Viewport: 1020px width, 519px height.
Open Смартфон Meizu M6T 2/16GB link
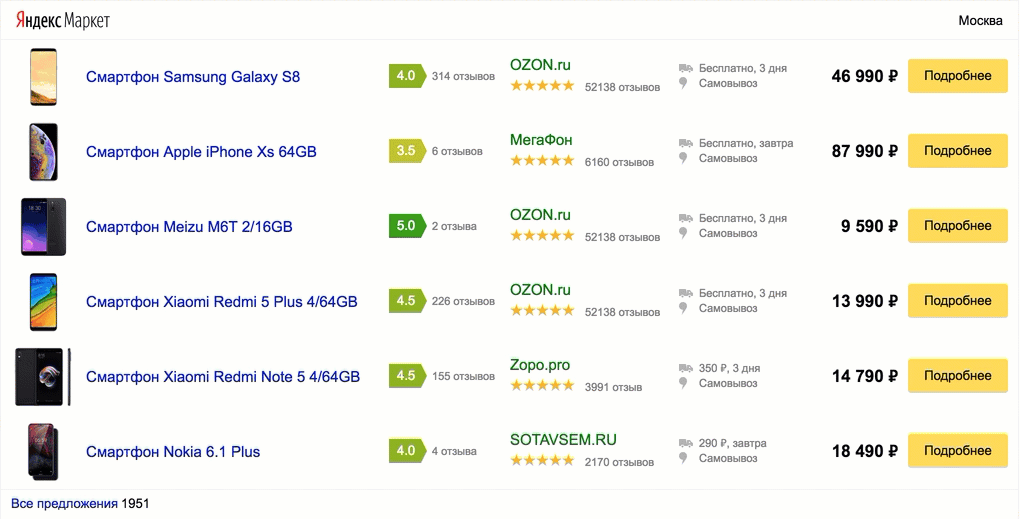[x=189, y=227]
